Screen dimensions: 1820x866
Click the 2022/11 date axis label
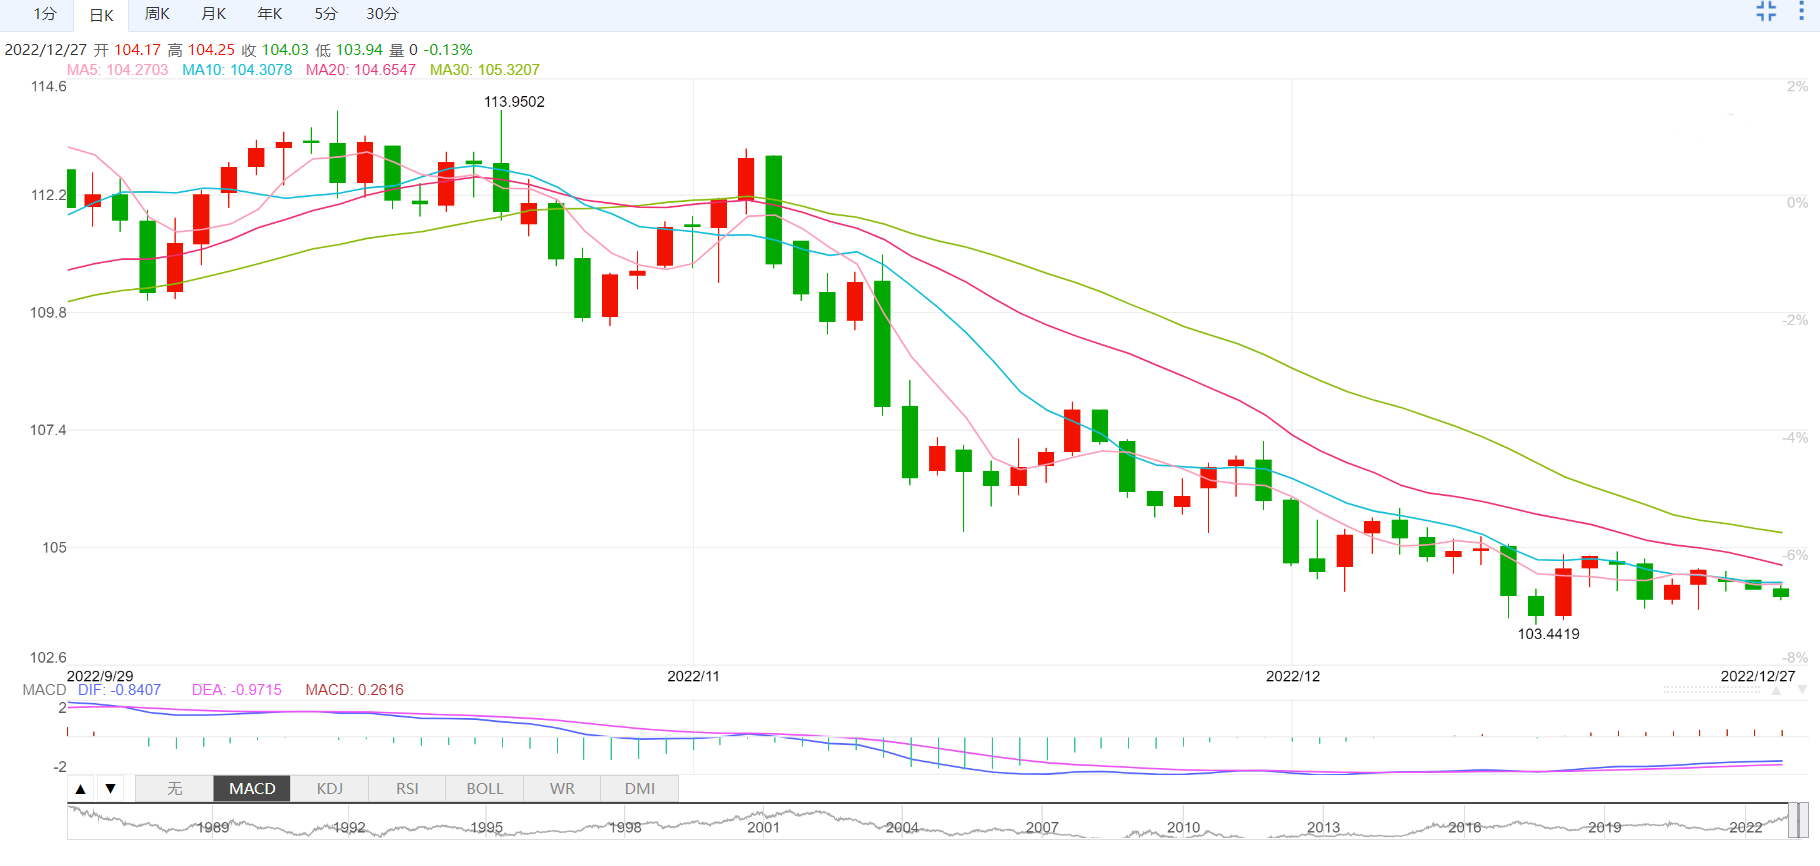(694, 676)
